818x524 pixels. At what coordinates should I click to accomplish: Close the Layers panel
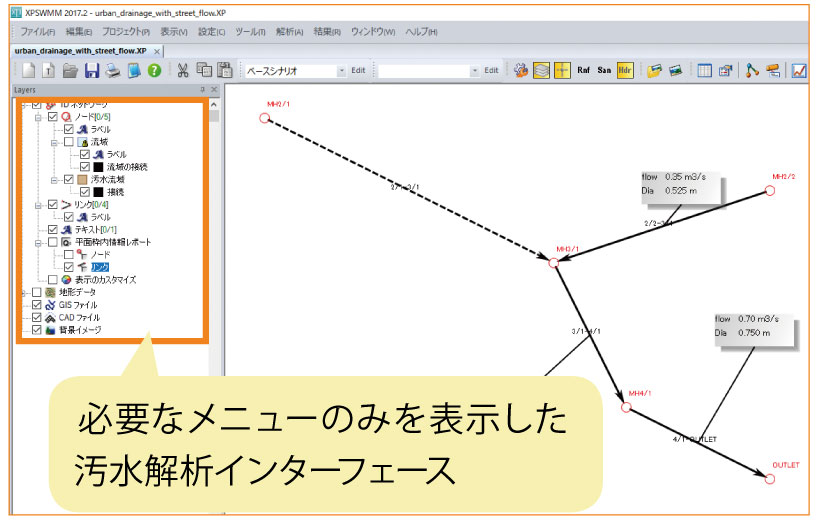tap(214, 90)
